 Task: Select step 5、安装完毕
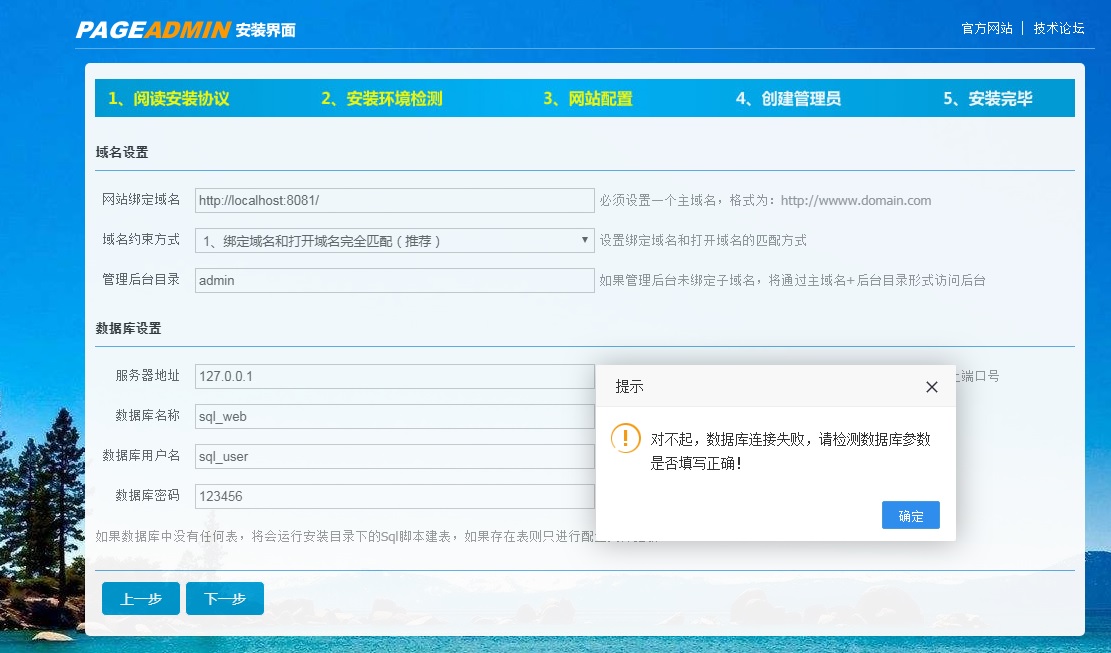coord(988,99)
